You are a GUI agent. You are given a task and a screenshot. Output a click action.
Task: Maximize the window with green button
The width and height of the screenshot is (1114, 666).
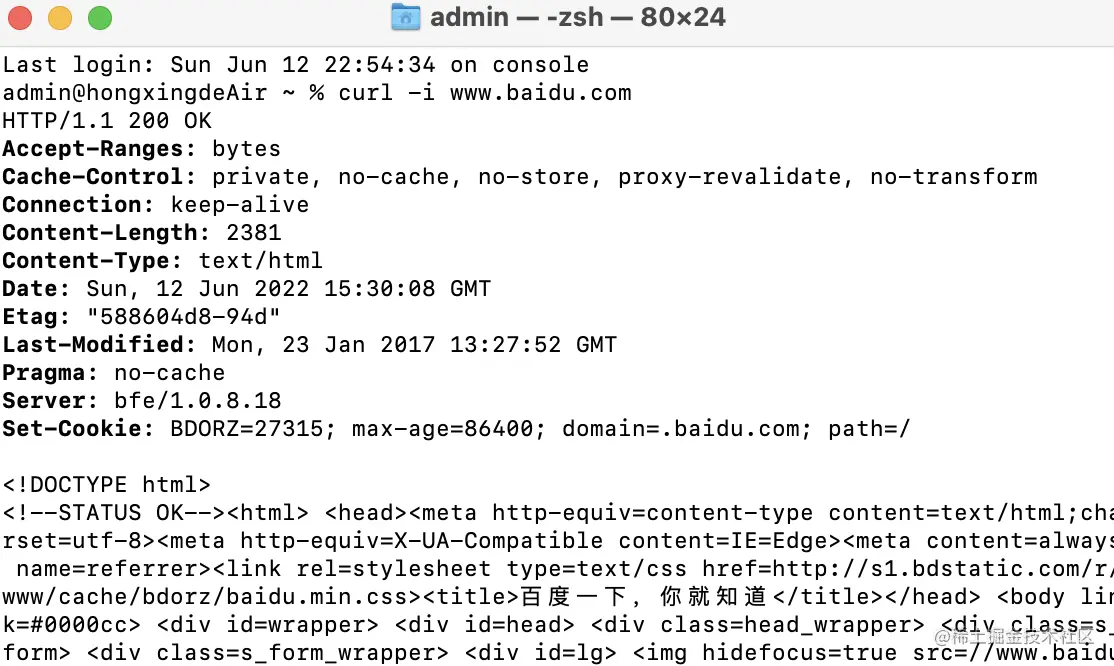100,18
